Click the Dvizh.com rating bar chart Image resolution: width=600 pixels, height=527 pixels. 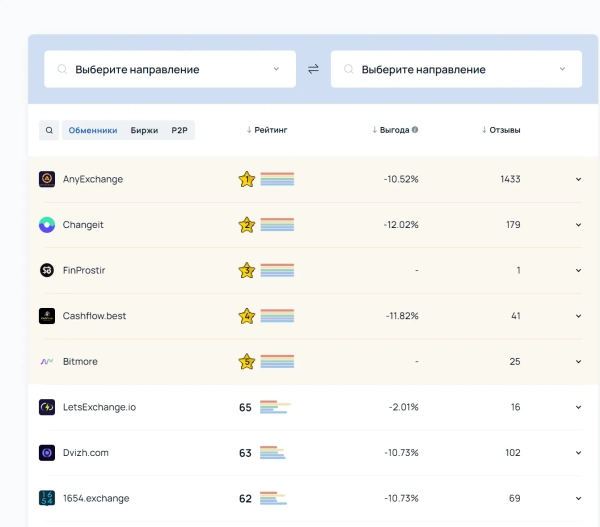click(x=273, y=452)
